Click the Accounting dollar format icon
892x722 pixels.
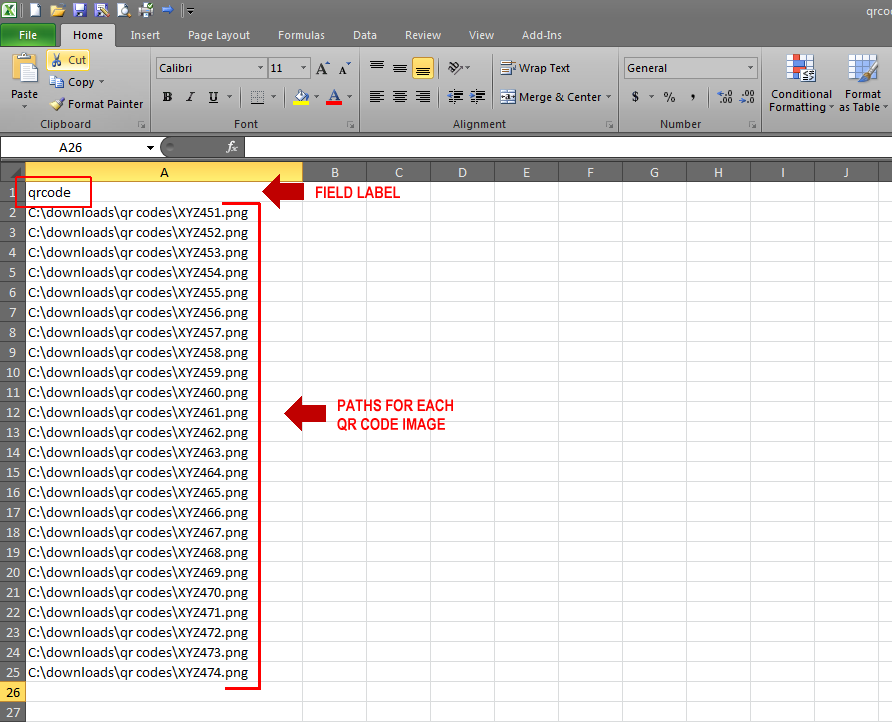coord(635,97)
